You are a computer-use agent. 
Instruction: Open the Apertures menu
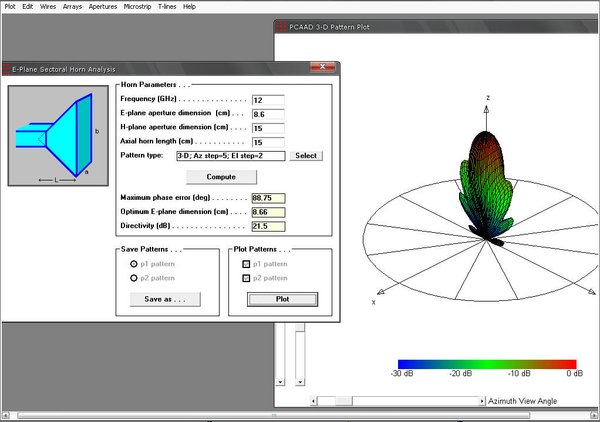[103, 7]
